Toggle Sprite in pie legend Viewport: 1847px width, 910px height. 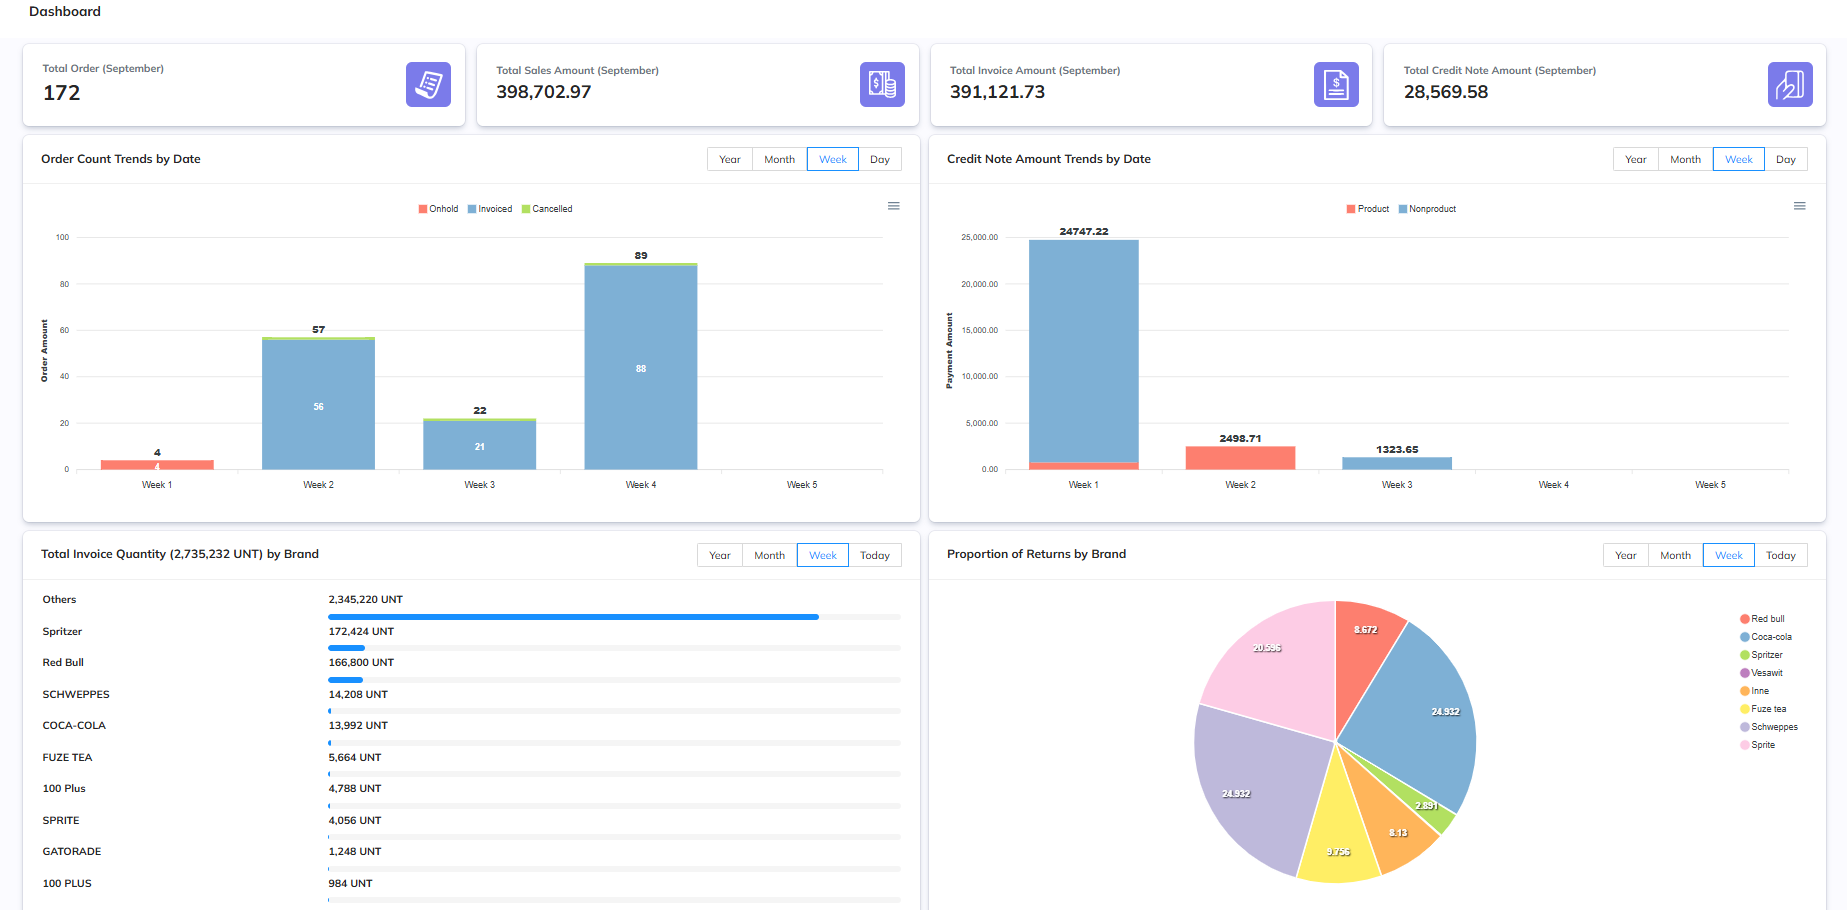pyautogui.click(x=1757, y=745)
